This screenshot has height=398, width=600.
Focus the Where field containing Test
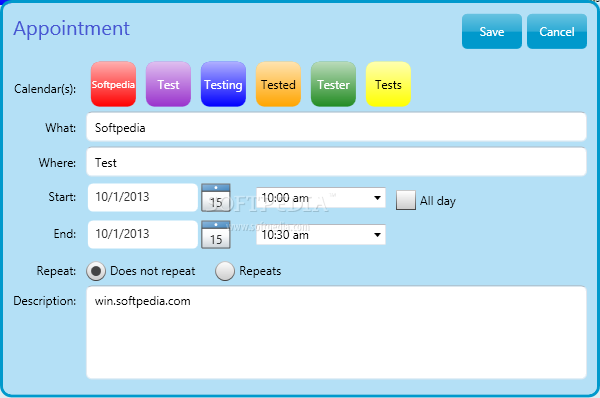point(336,162)
